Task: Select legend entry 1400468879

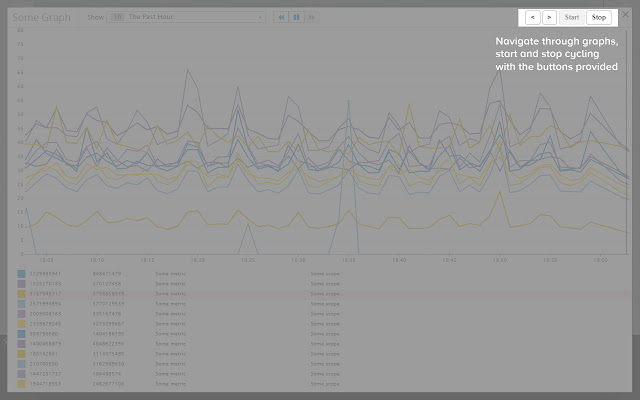Action: (x=45, y=344)
